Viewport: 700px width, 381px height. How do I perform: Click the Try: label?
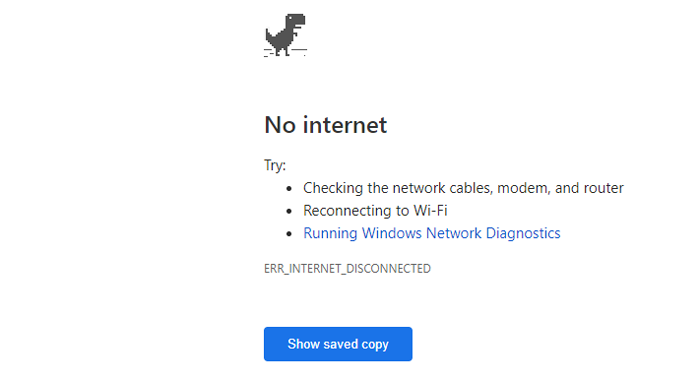pos(275,165)
